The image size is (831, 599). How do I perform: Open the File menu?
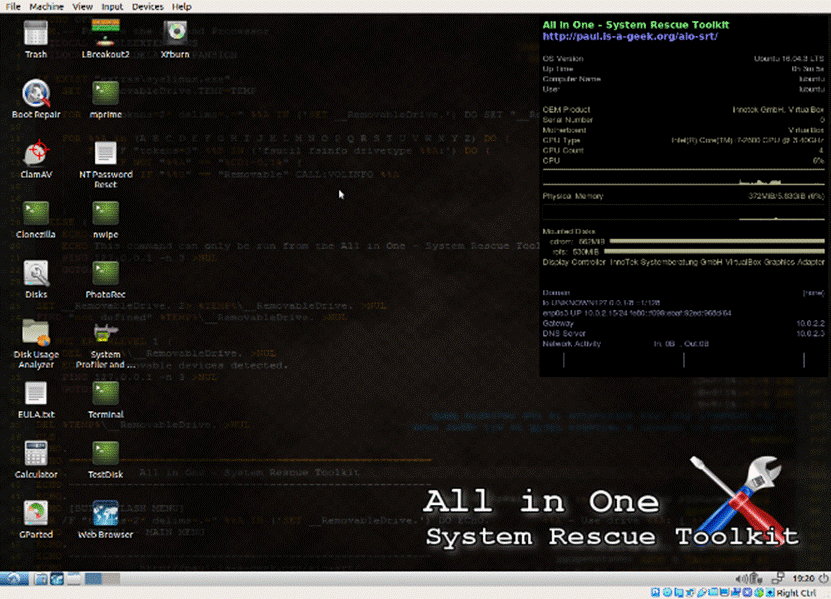13,6
